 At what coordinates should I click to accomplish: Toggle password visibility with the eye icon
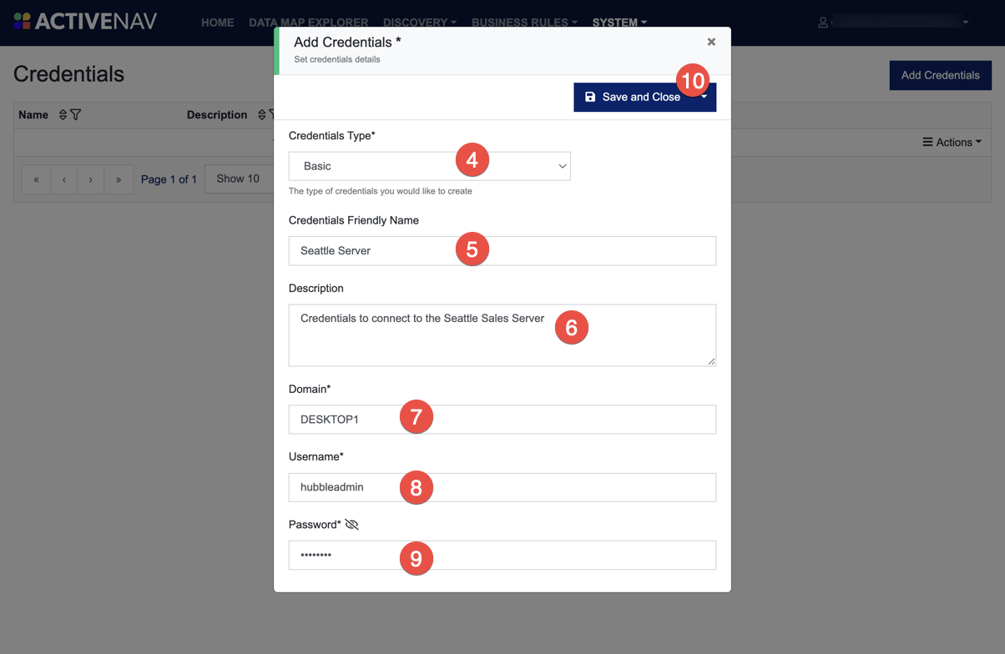click(351, 523)
